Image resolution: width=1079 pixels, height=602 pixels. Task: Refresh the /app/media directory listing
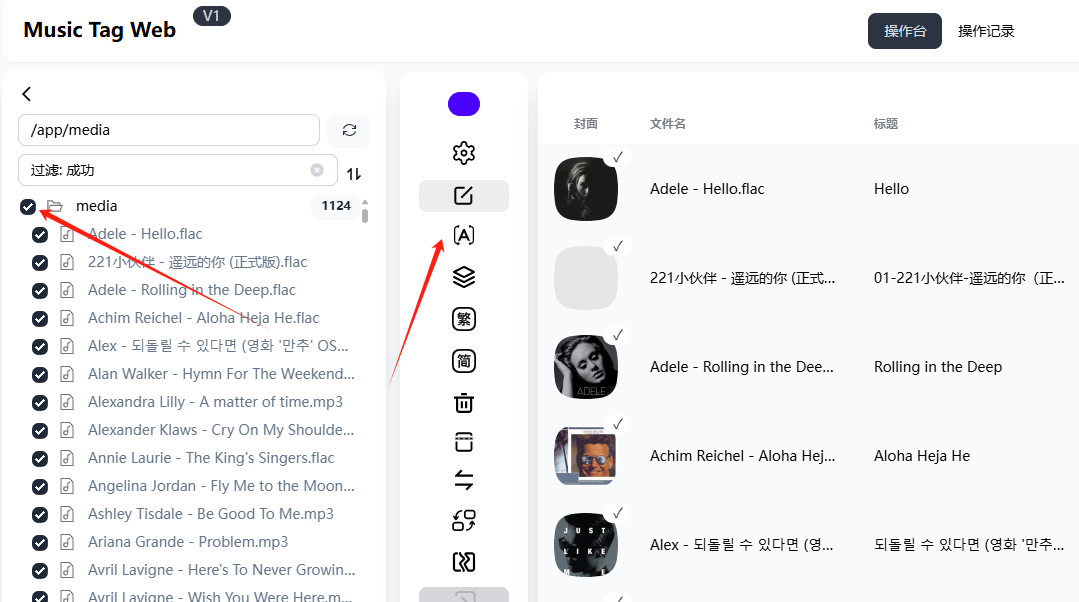coord(349,130)
